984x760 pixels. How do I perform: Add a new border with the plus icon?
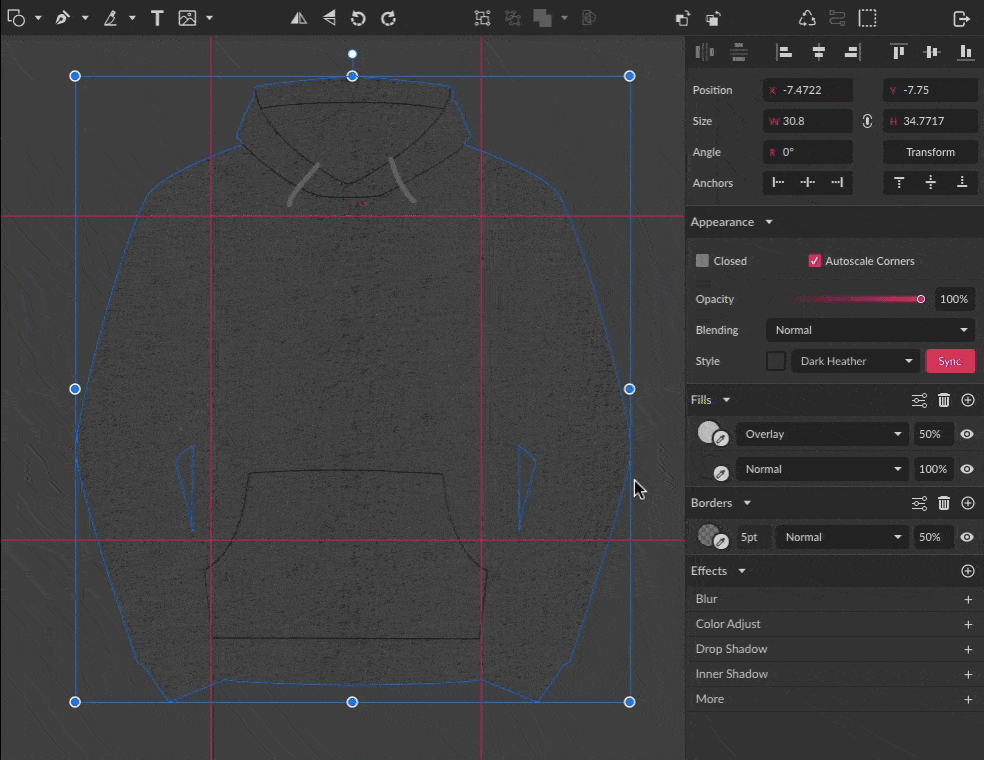point(967,503)
